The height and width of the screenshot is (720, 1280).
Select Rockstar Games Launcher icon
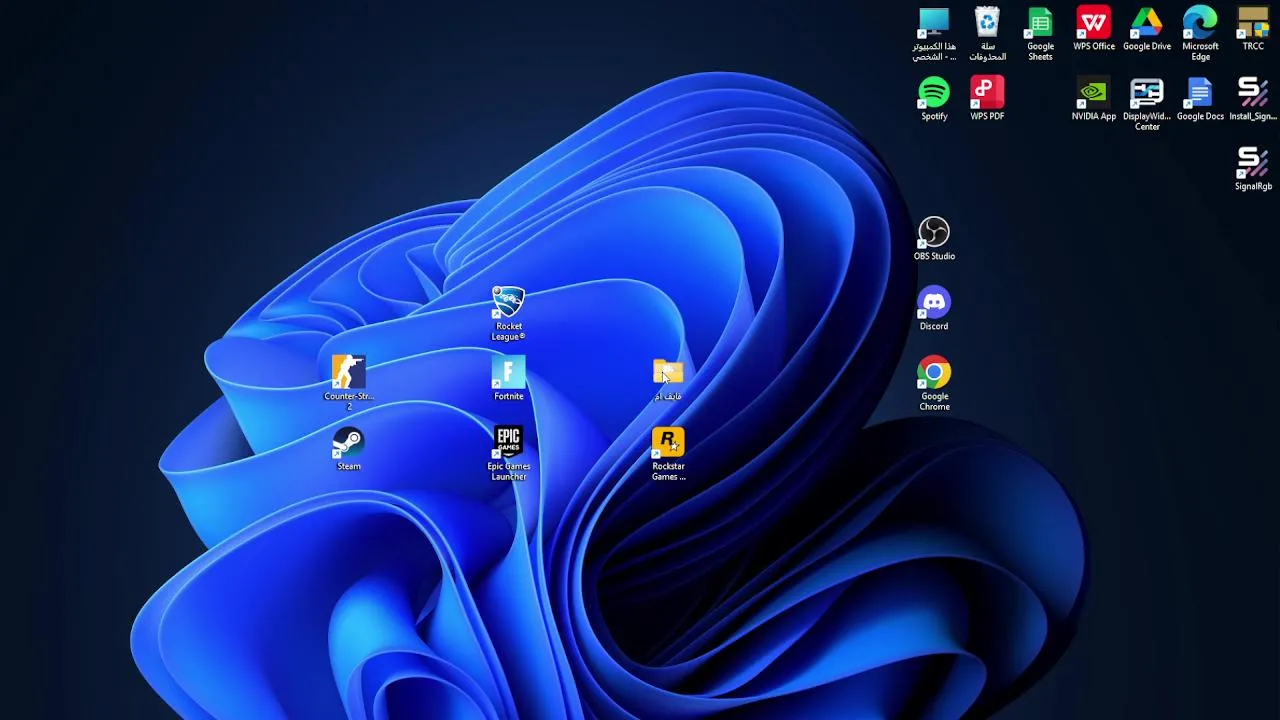click(x=668, y=453)
